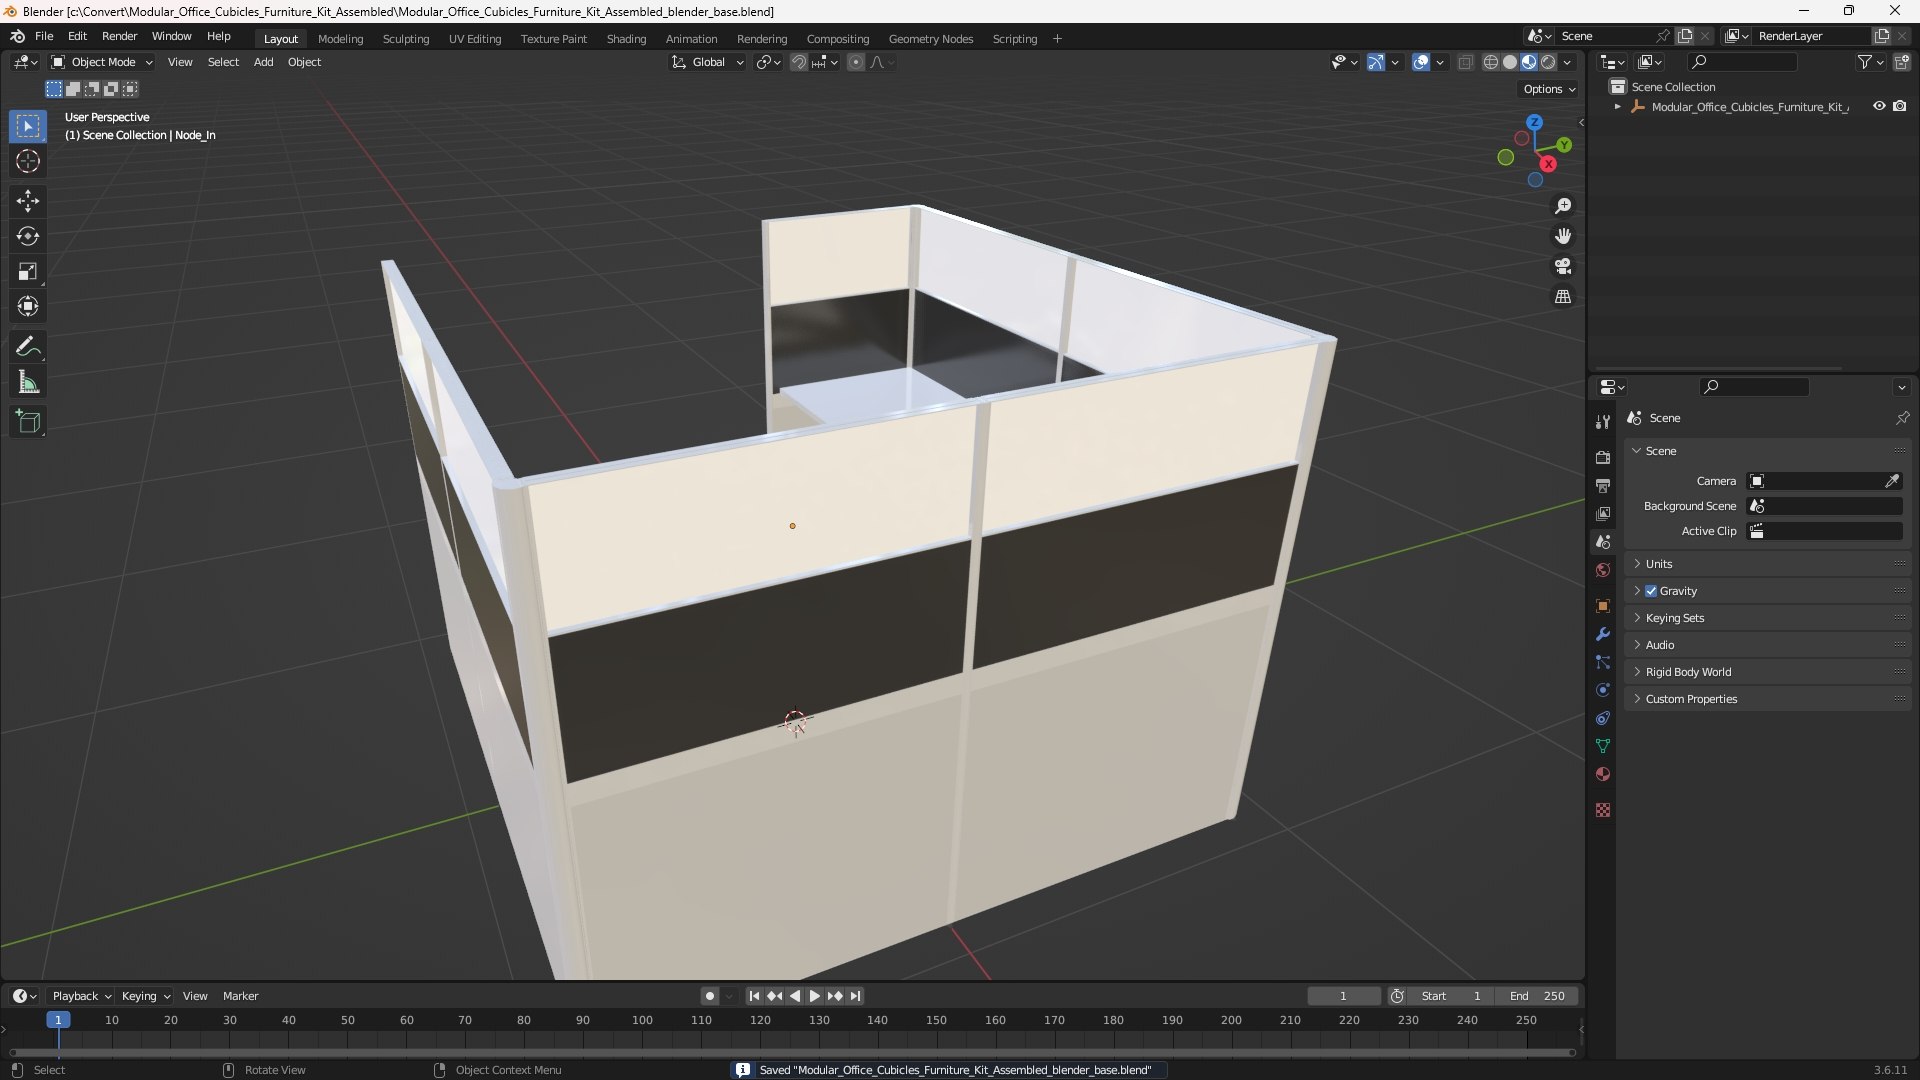Switch to rendered viewport shading

coord(1548,62)
